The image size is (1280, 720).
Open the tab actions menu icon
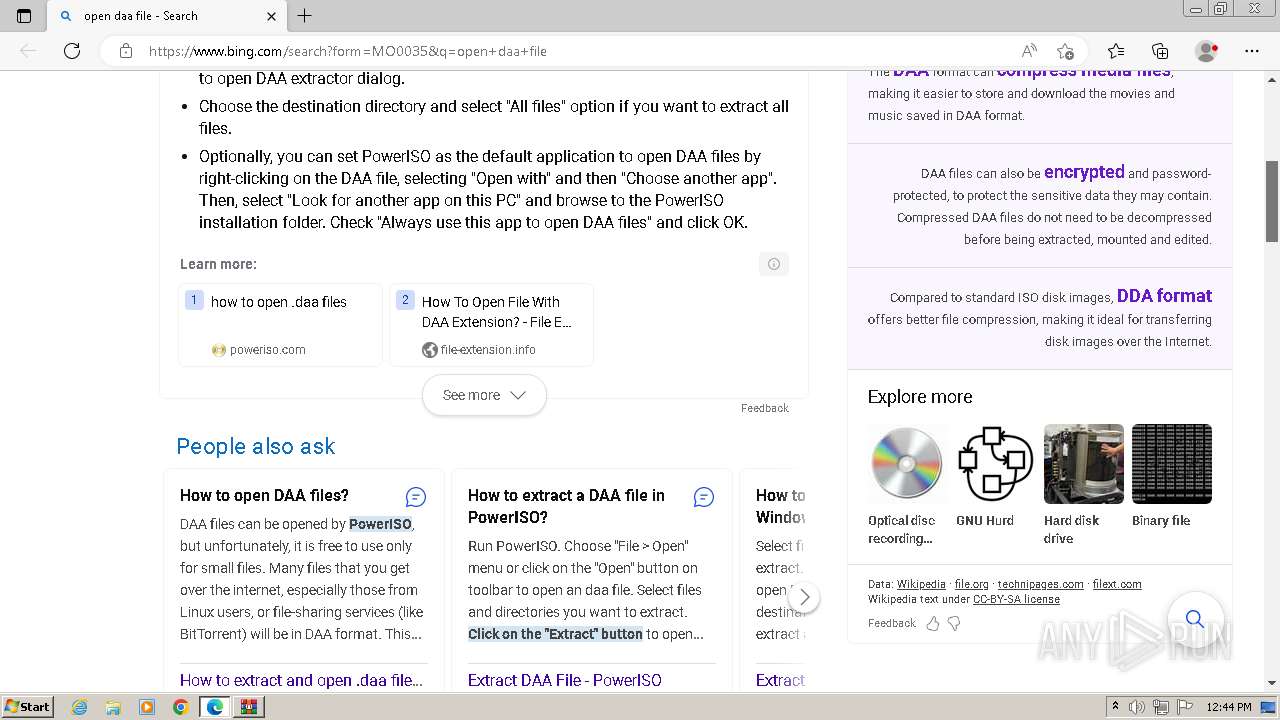coord(24,16)
